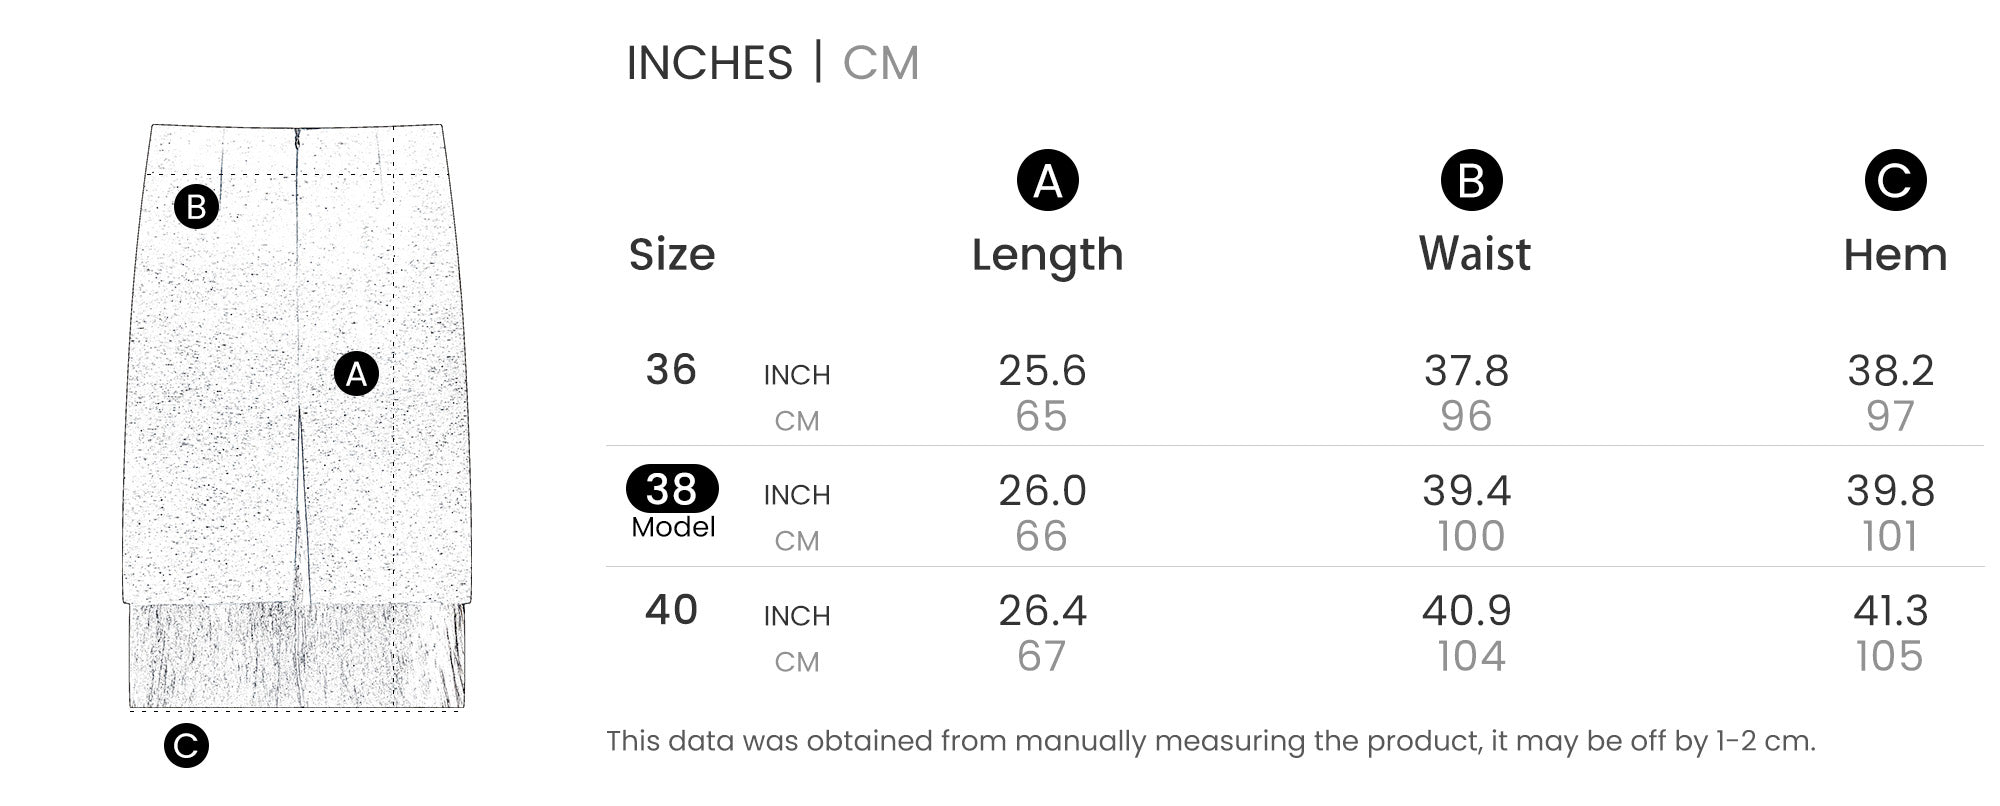Click the Length column header
The height and width of the screenshot is (806, 2000).
point(1047,255)
